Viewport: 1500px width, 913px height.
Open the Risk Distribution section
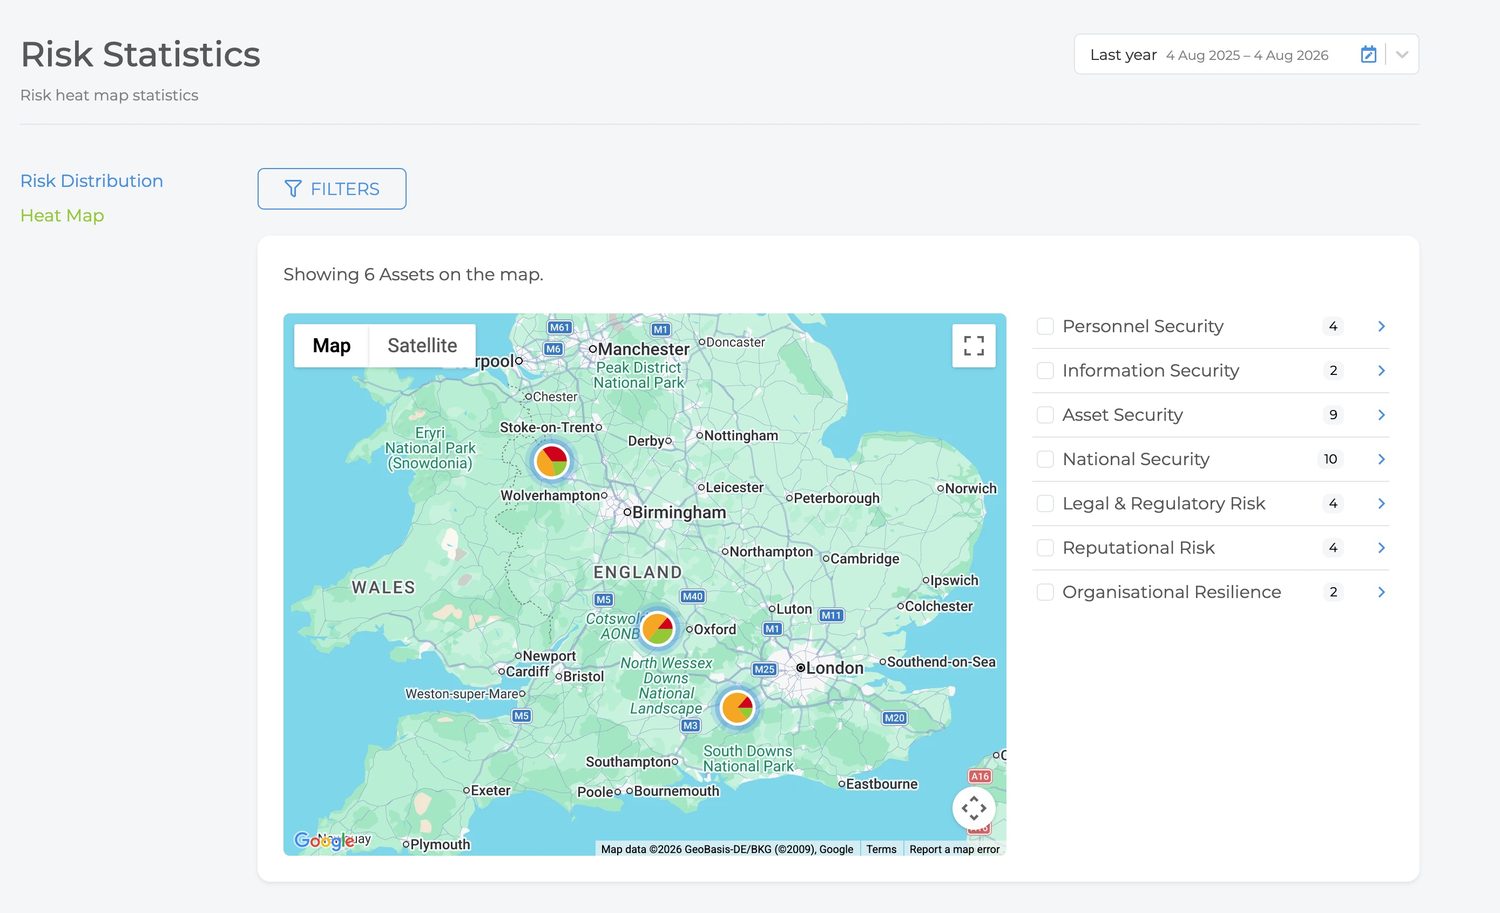click(91, 181)
